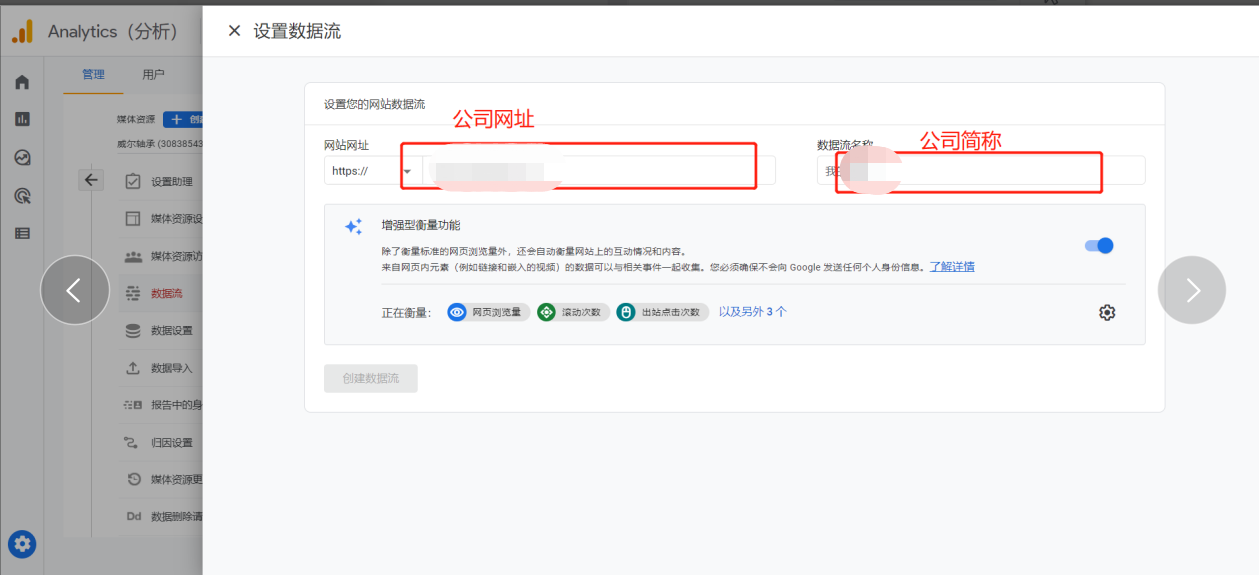
Task: Click the back arrow in admin column
Action: click(91, 180)
